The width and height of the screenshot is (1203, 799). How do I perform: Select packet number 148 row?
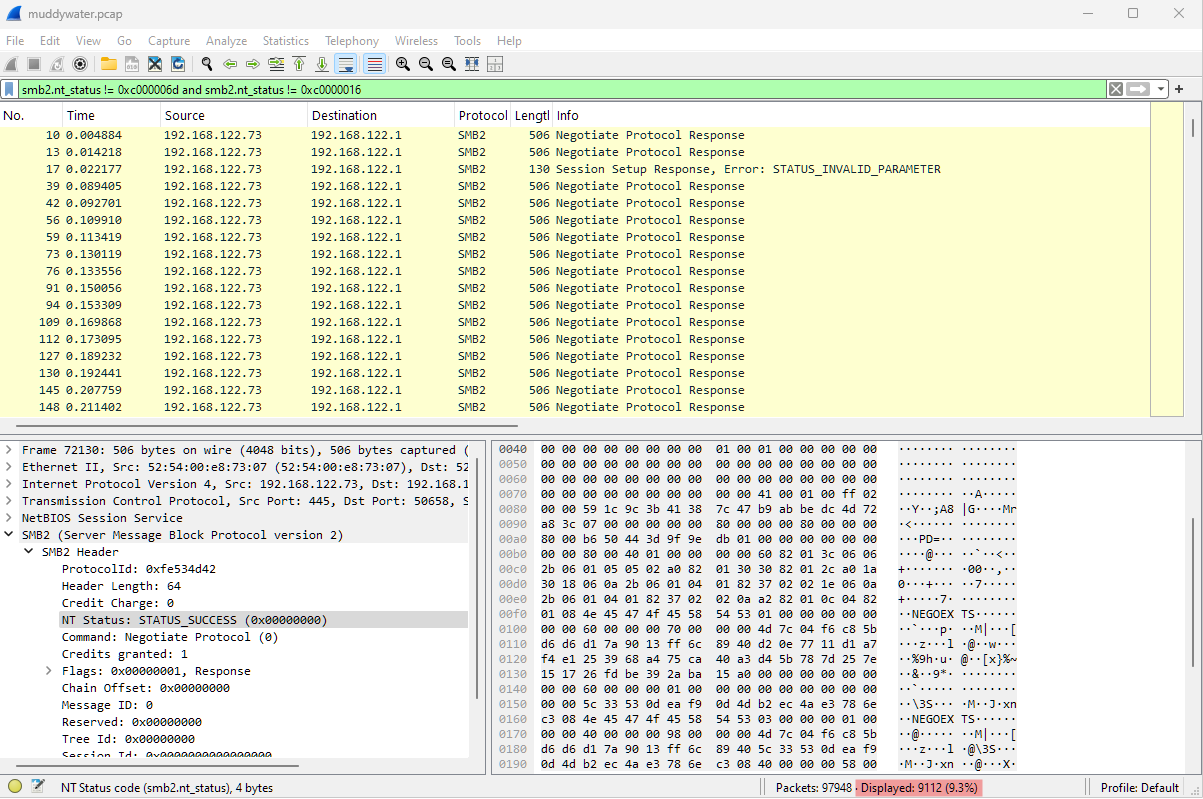point(575,407)
